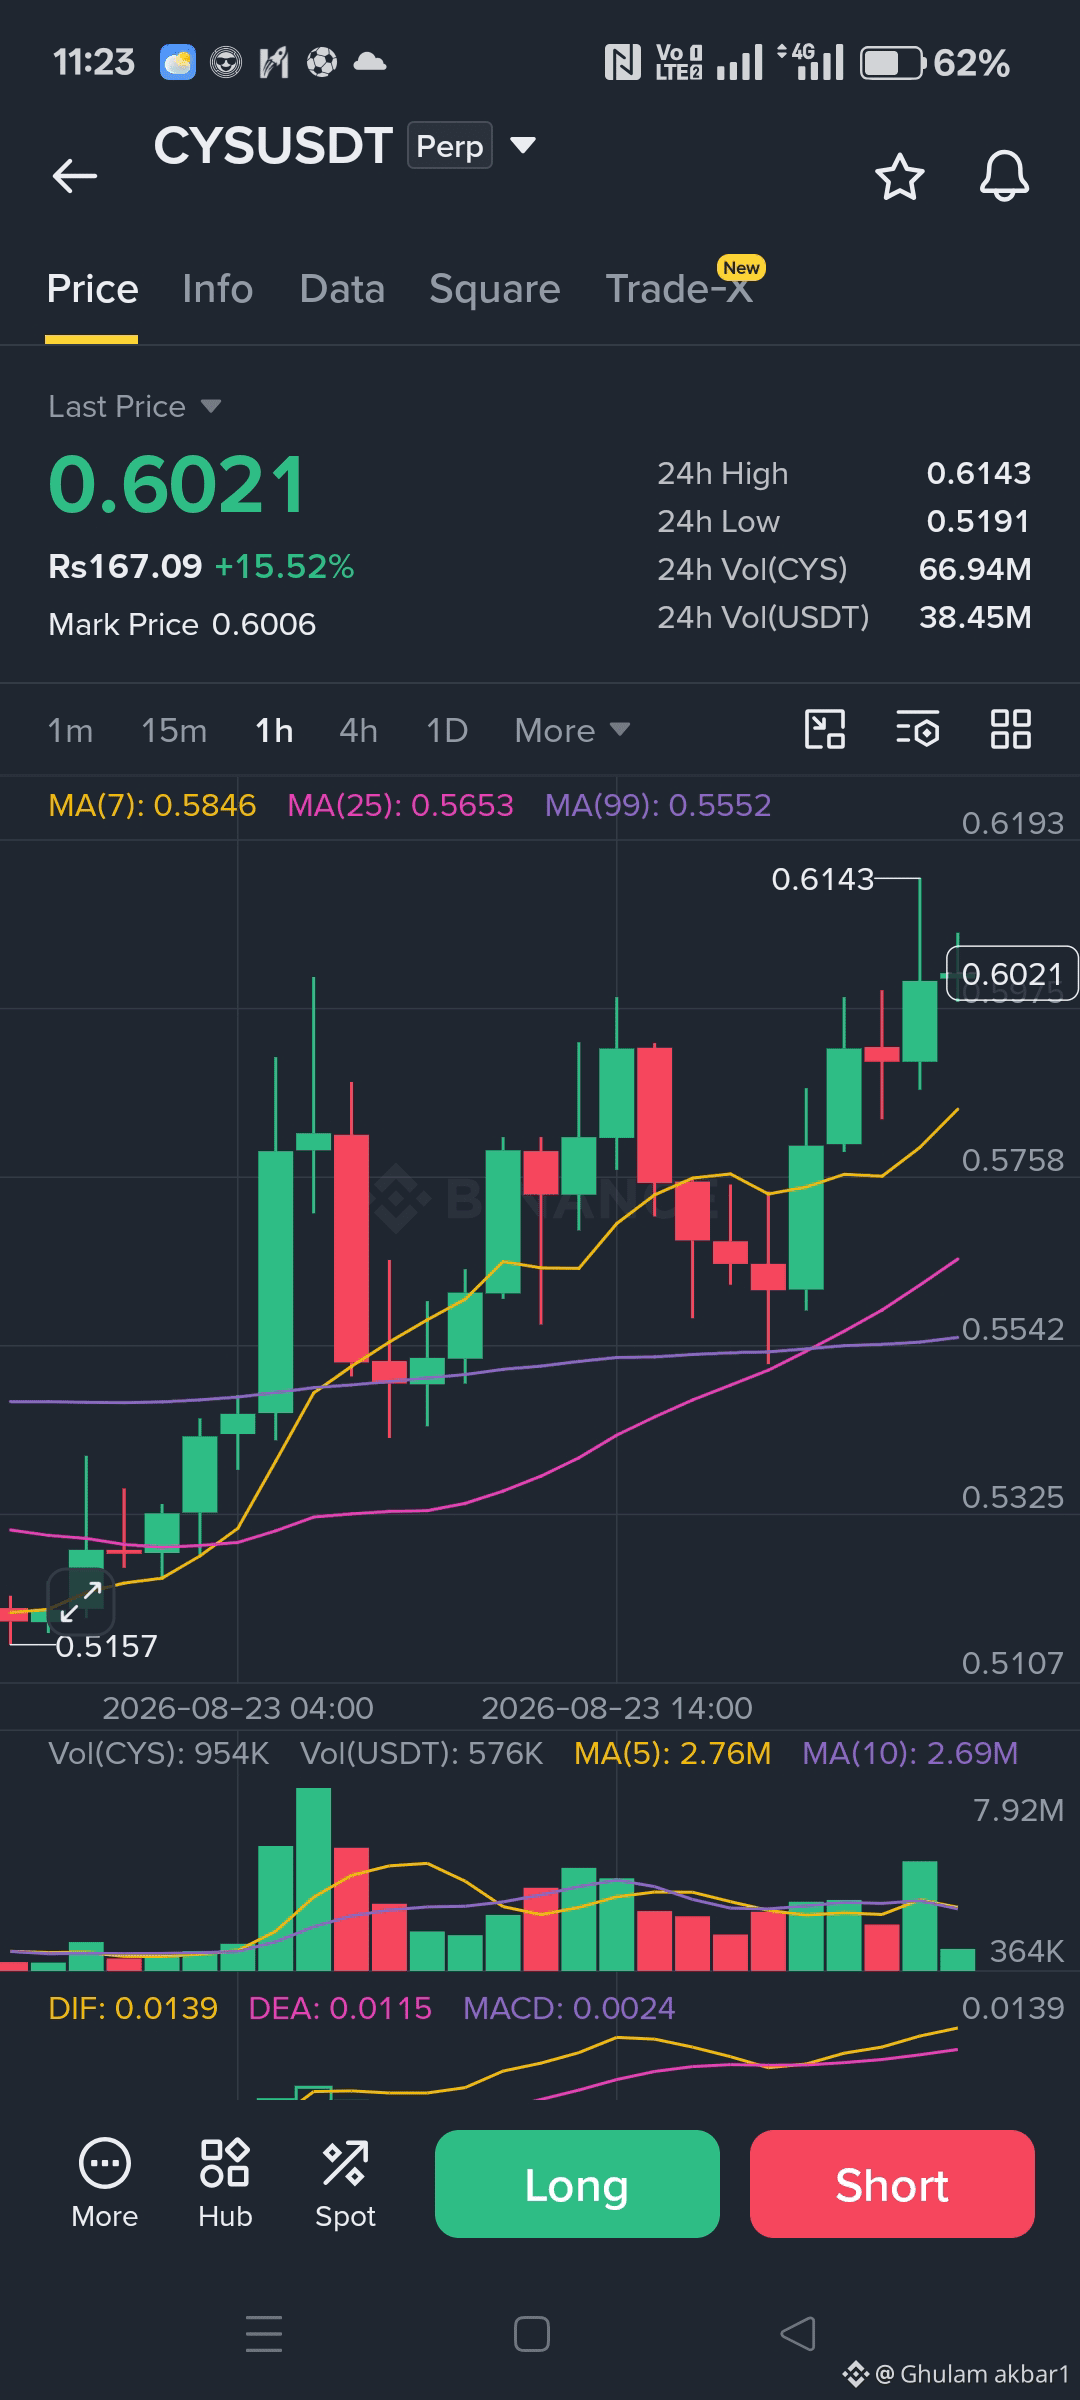Switch to the Price tab
This screenshot has height=2400, width=1080.
92,289
